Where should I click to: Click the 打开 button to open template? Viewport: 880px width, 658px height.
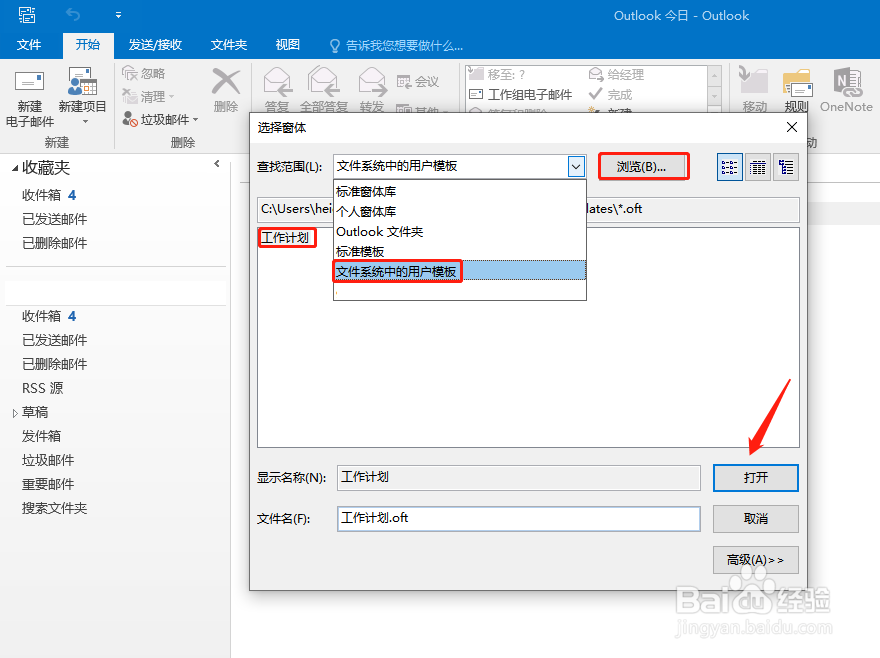pyautogui.click(x=755, y=478)
